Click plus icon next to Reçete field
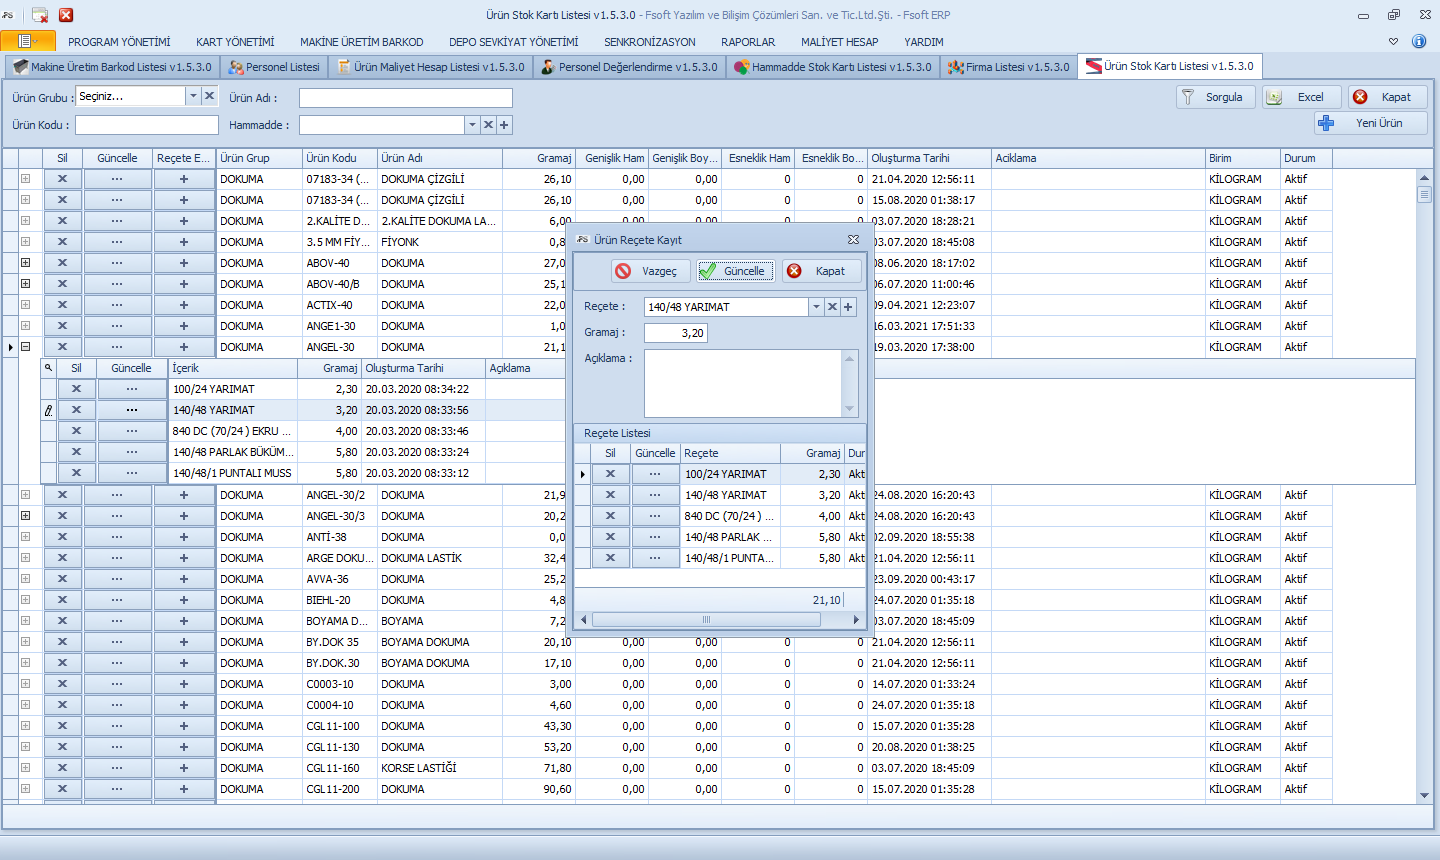 tap(849, 307)
